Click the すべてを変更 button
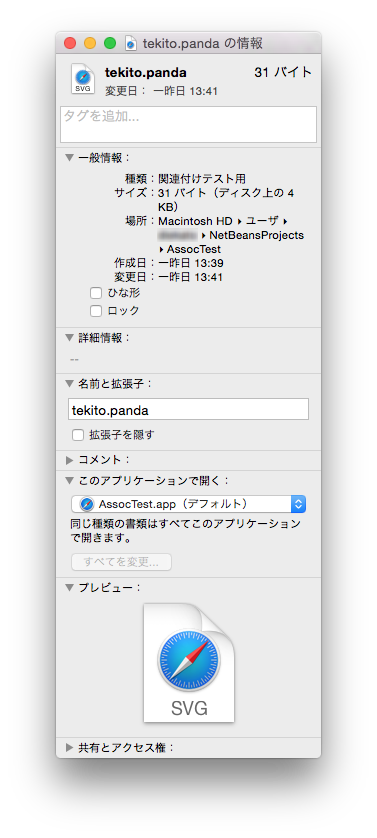 pyautogui.click(x=121, y=562)
